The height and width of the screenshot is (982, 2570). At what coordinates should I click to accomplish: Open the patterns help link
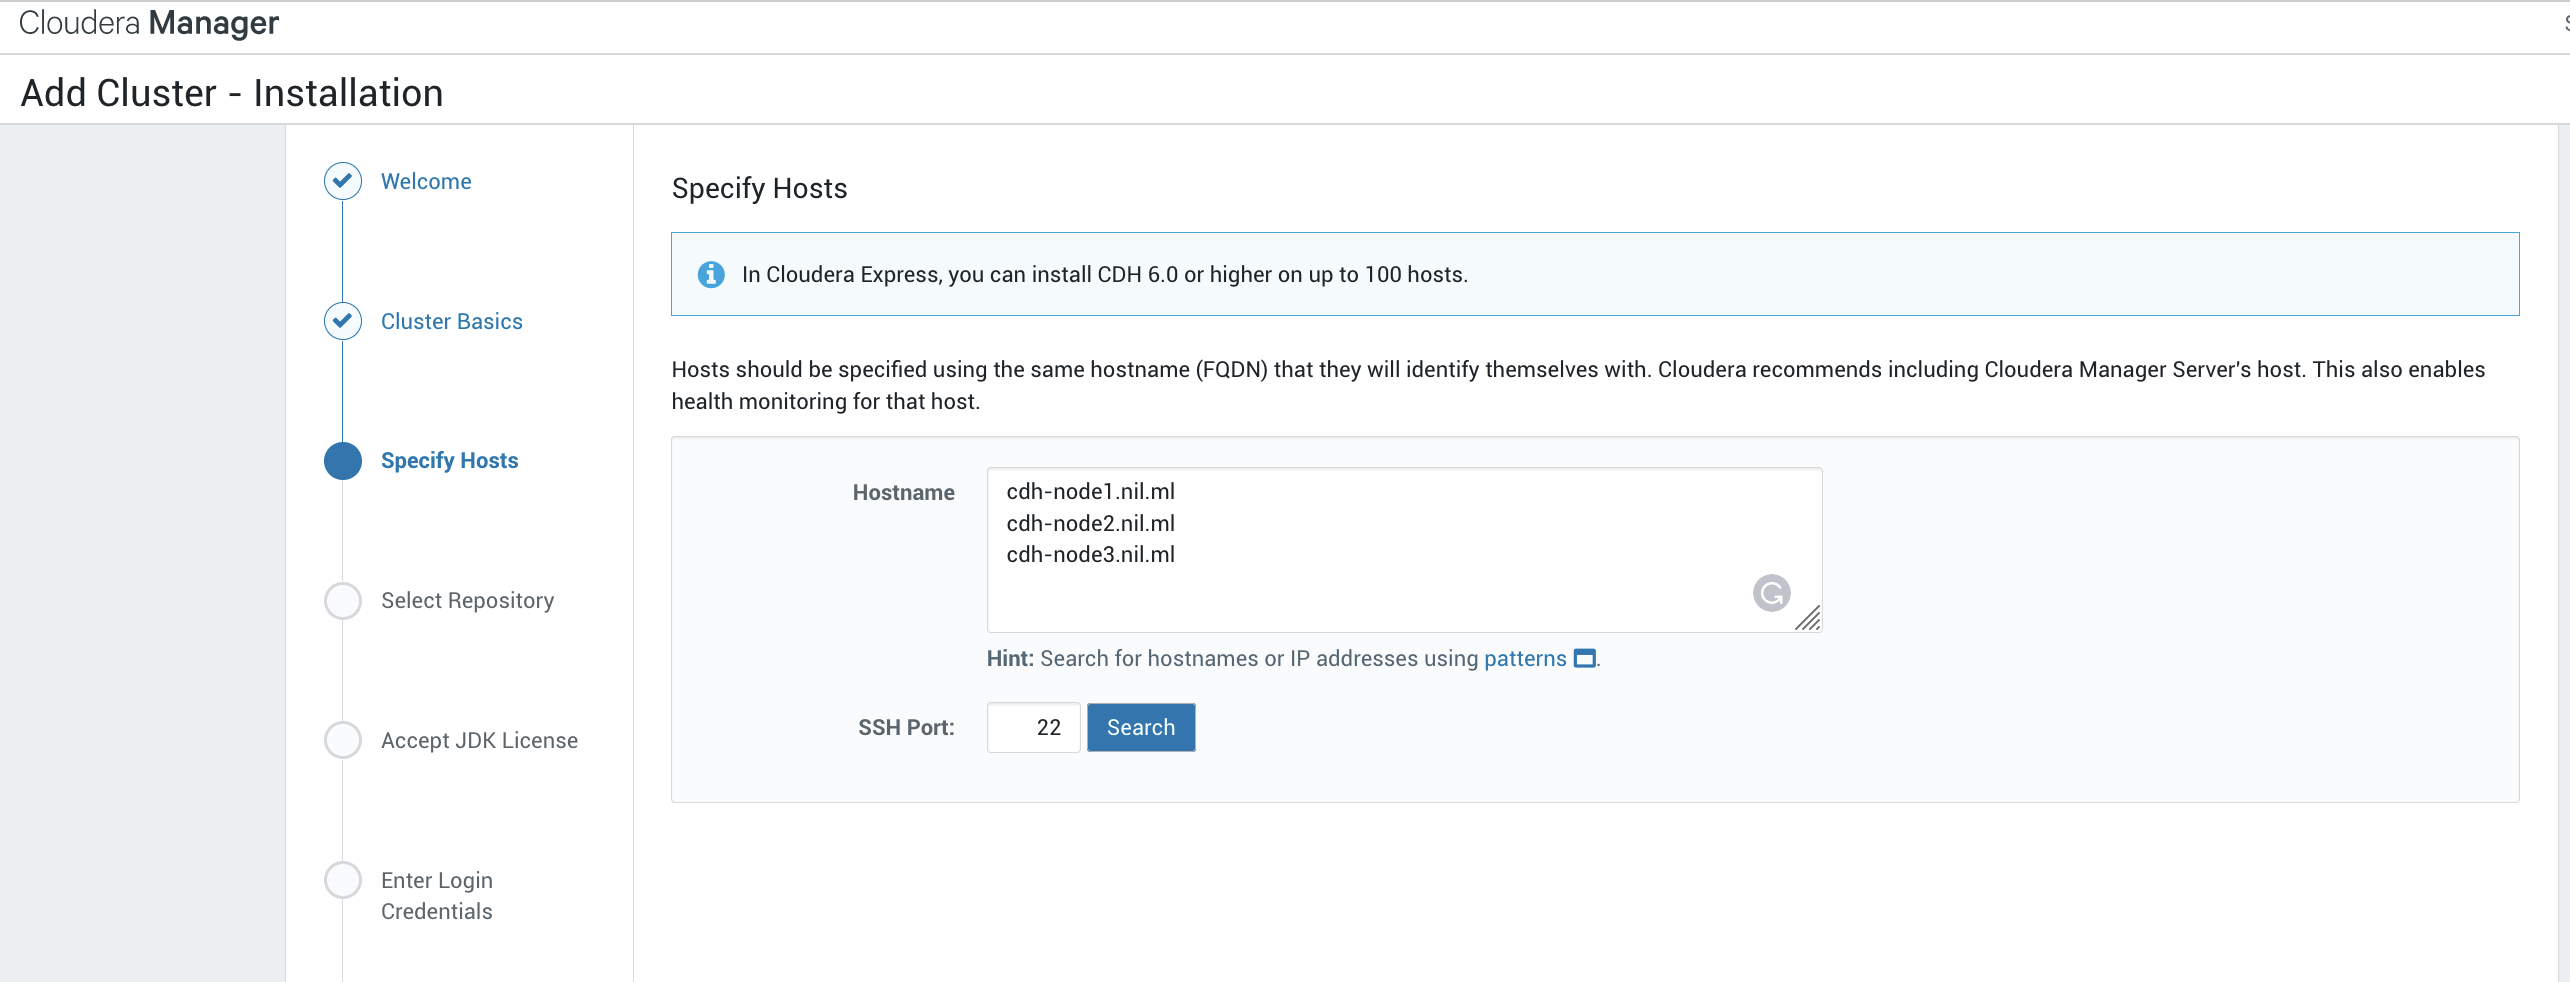tap(1525, 658)
